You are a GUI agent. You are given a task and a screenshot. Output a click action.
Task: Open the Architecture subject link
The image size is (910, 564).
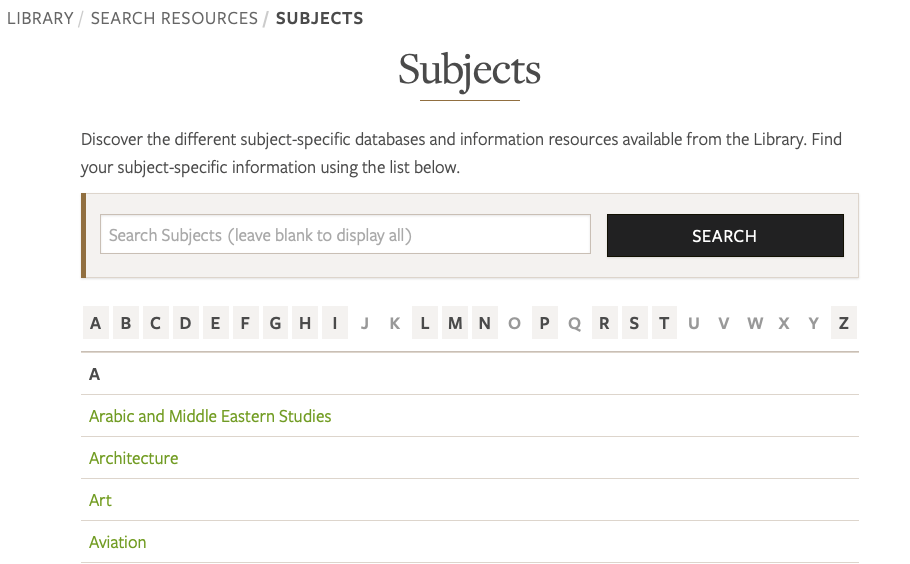tap(133, 458)
